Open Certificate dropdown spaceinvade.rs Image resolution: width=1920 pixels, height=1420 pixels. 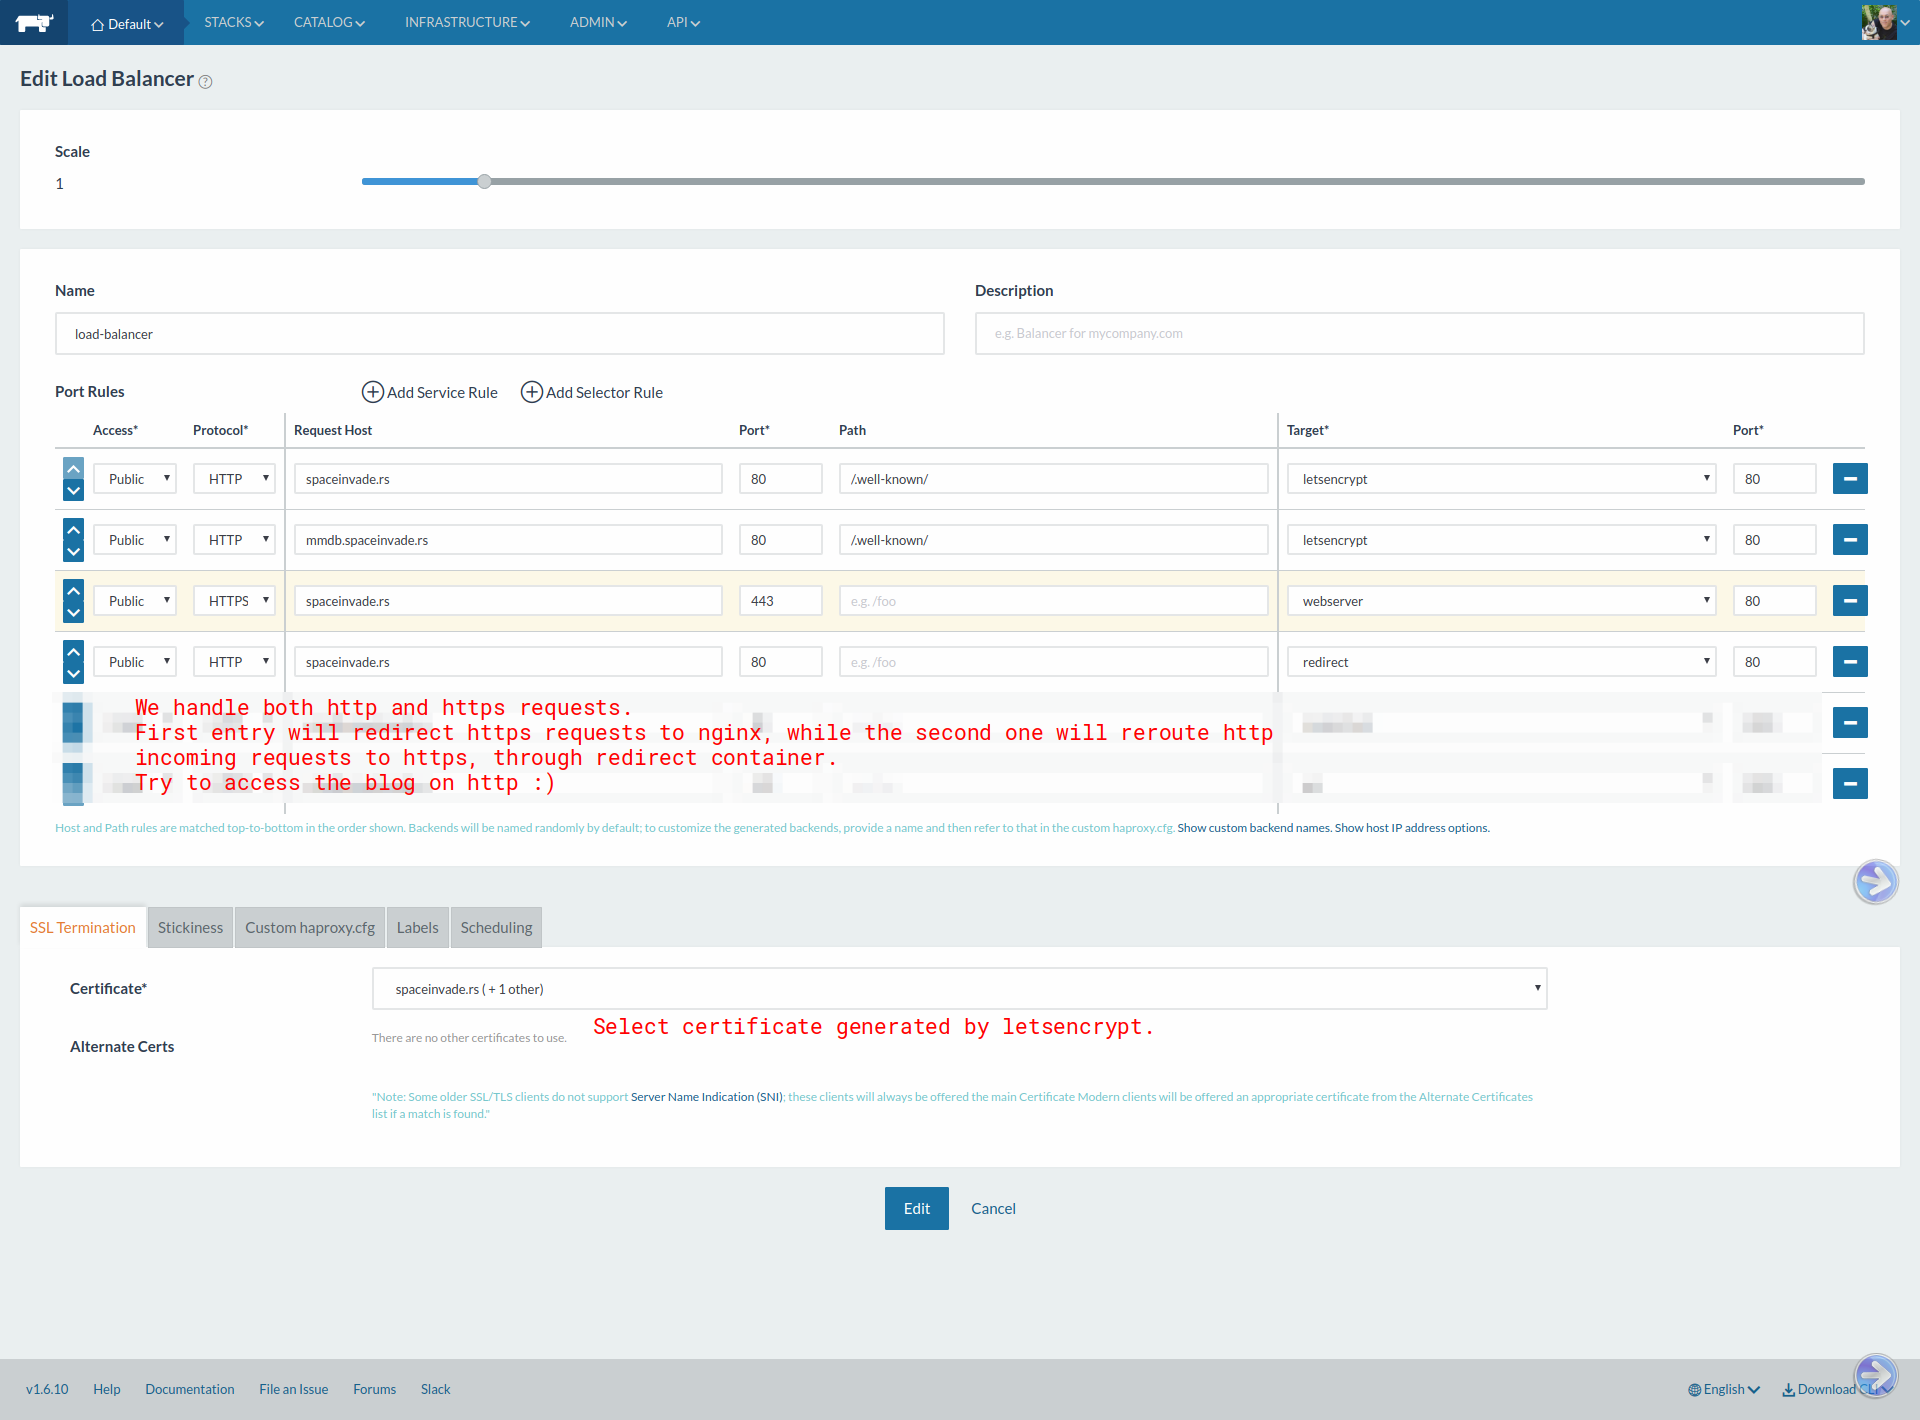point(959,989)
